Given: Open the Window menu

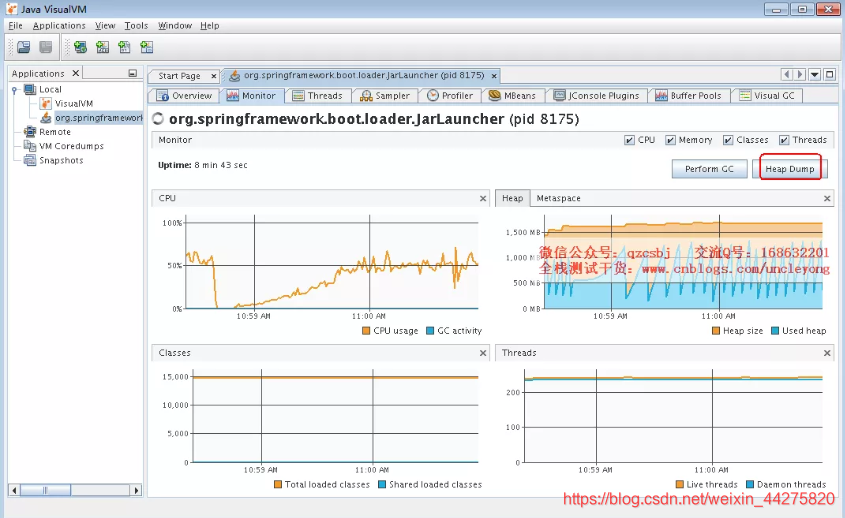Looking at the screenshot, I should (175, 26).
